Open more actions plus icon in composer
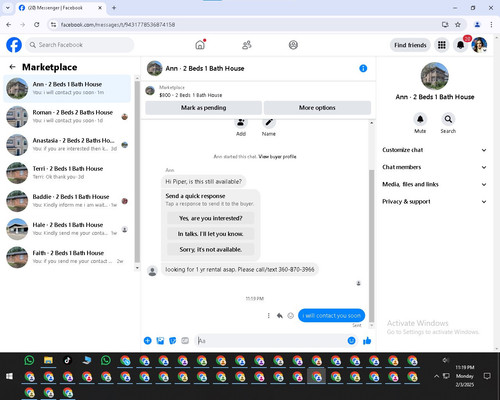The image size is (500, 400). tap(147, 341)
